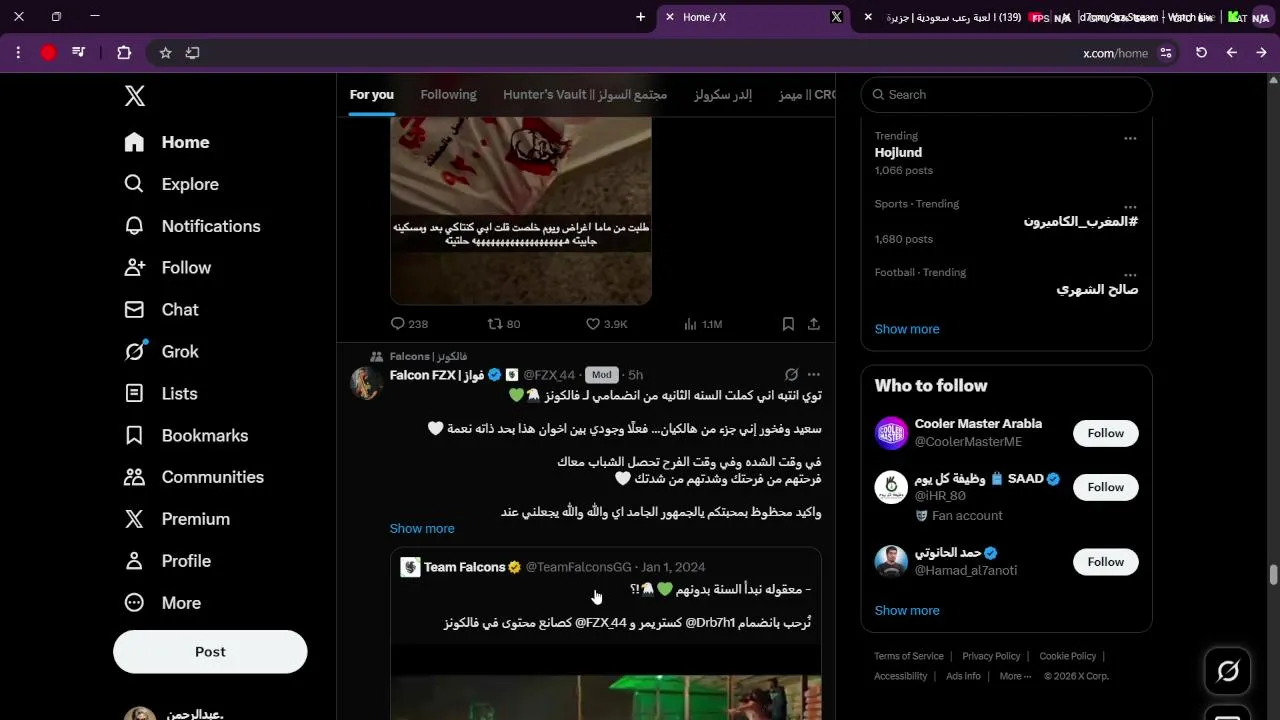1280x720 pixels.
Task: Open More options in the sidebar
Action: coord(162,603)
